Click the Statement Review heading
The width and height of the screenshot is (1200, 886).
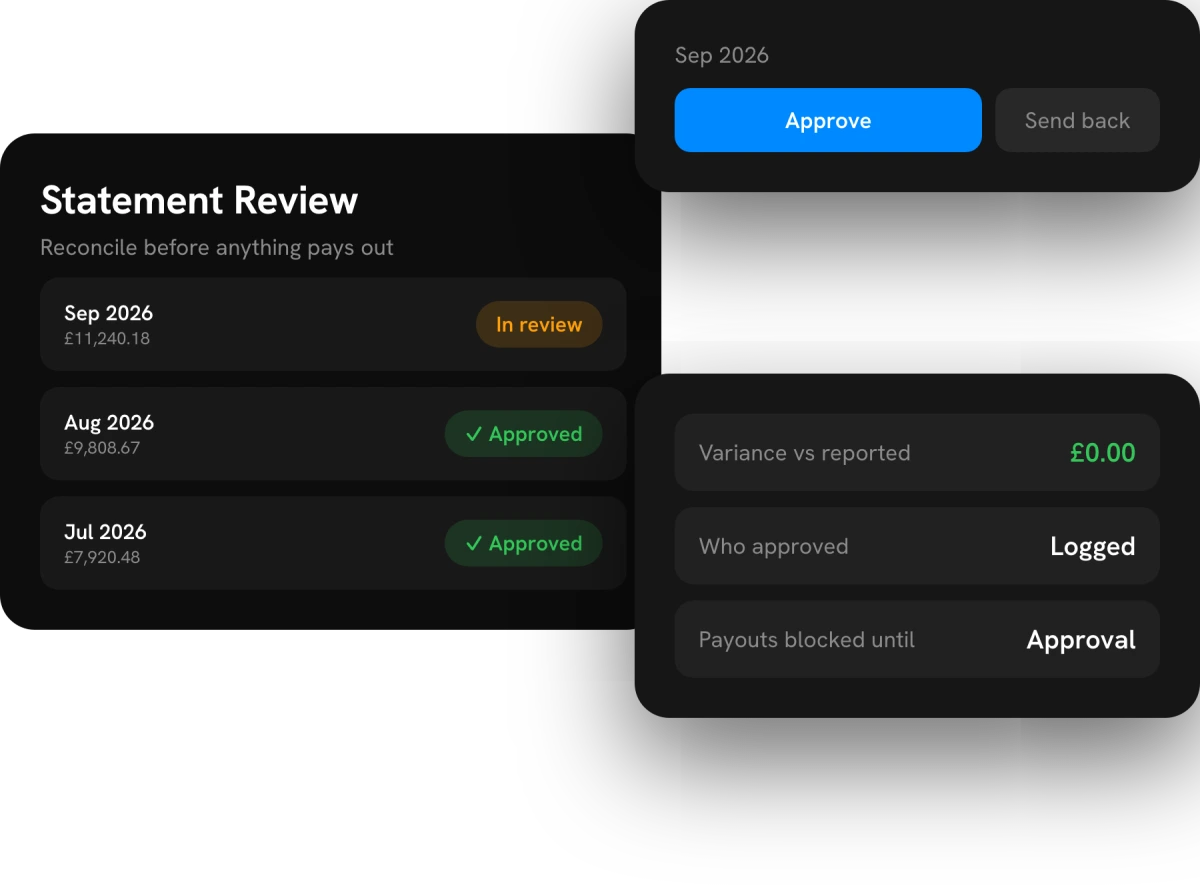199,200
